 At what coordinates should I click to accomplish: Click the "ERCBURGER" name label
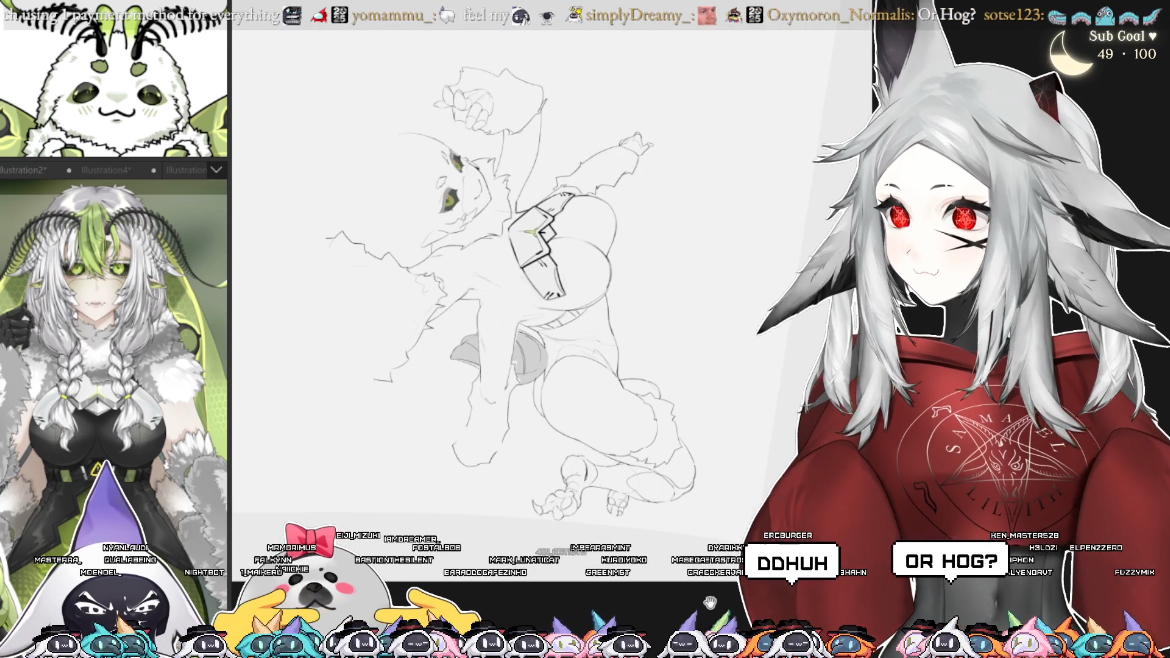tap(787, 536)
